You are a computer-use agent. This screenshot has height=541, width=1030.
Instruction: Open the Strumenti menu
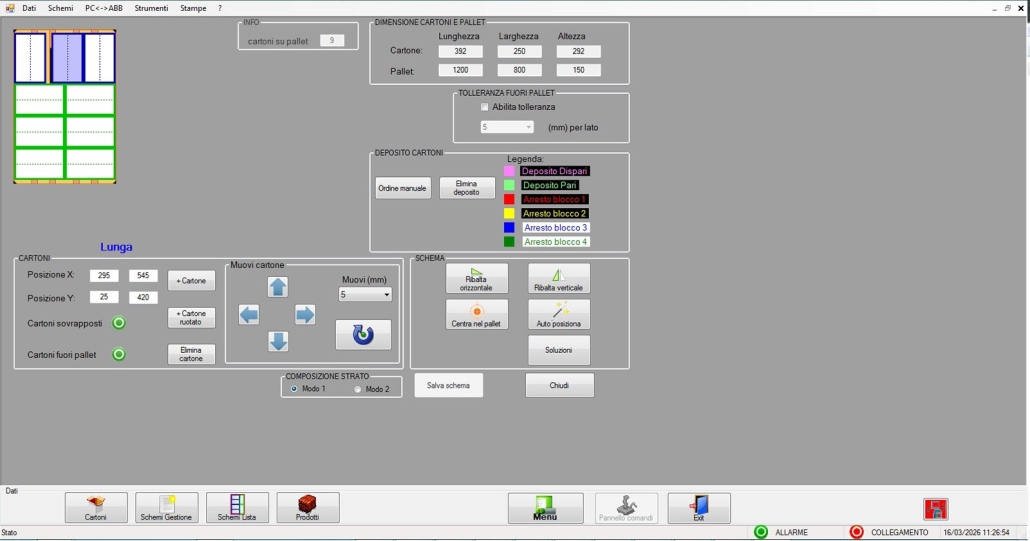[152, 8]
